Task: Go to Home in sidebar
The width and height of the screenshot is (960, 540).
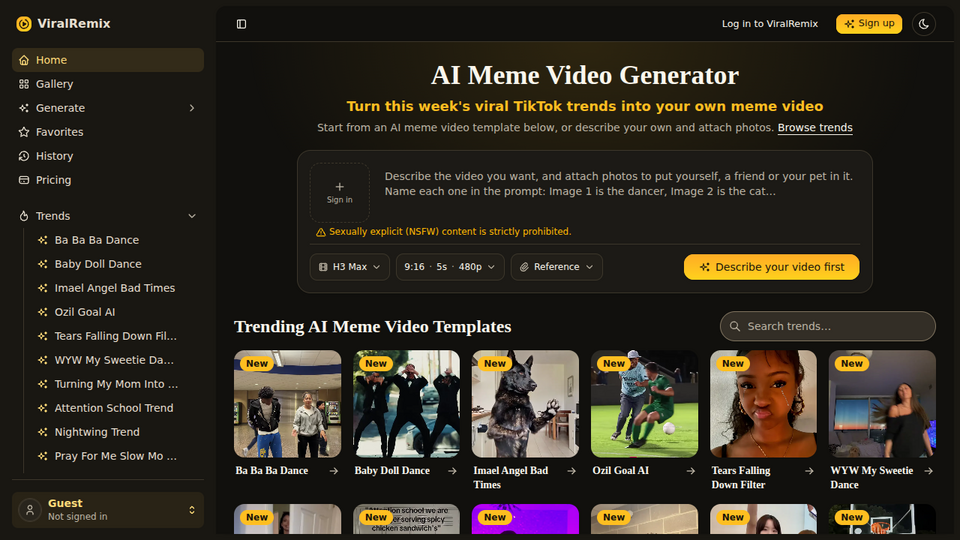Action: point(108,60)
